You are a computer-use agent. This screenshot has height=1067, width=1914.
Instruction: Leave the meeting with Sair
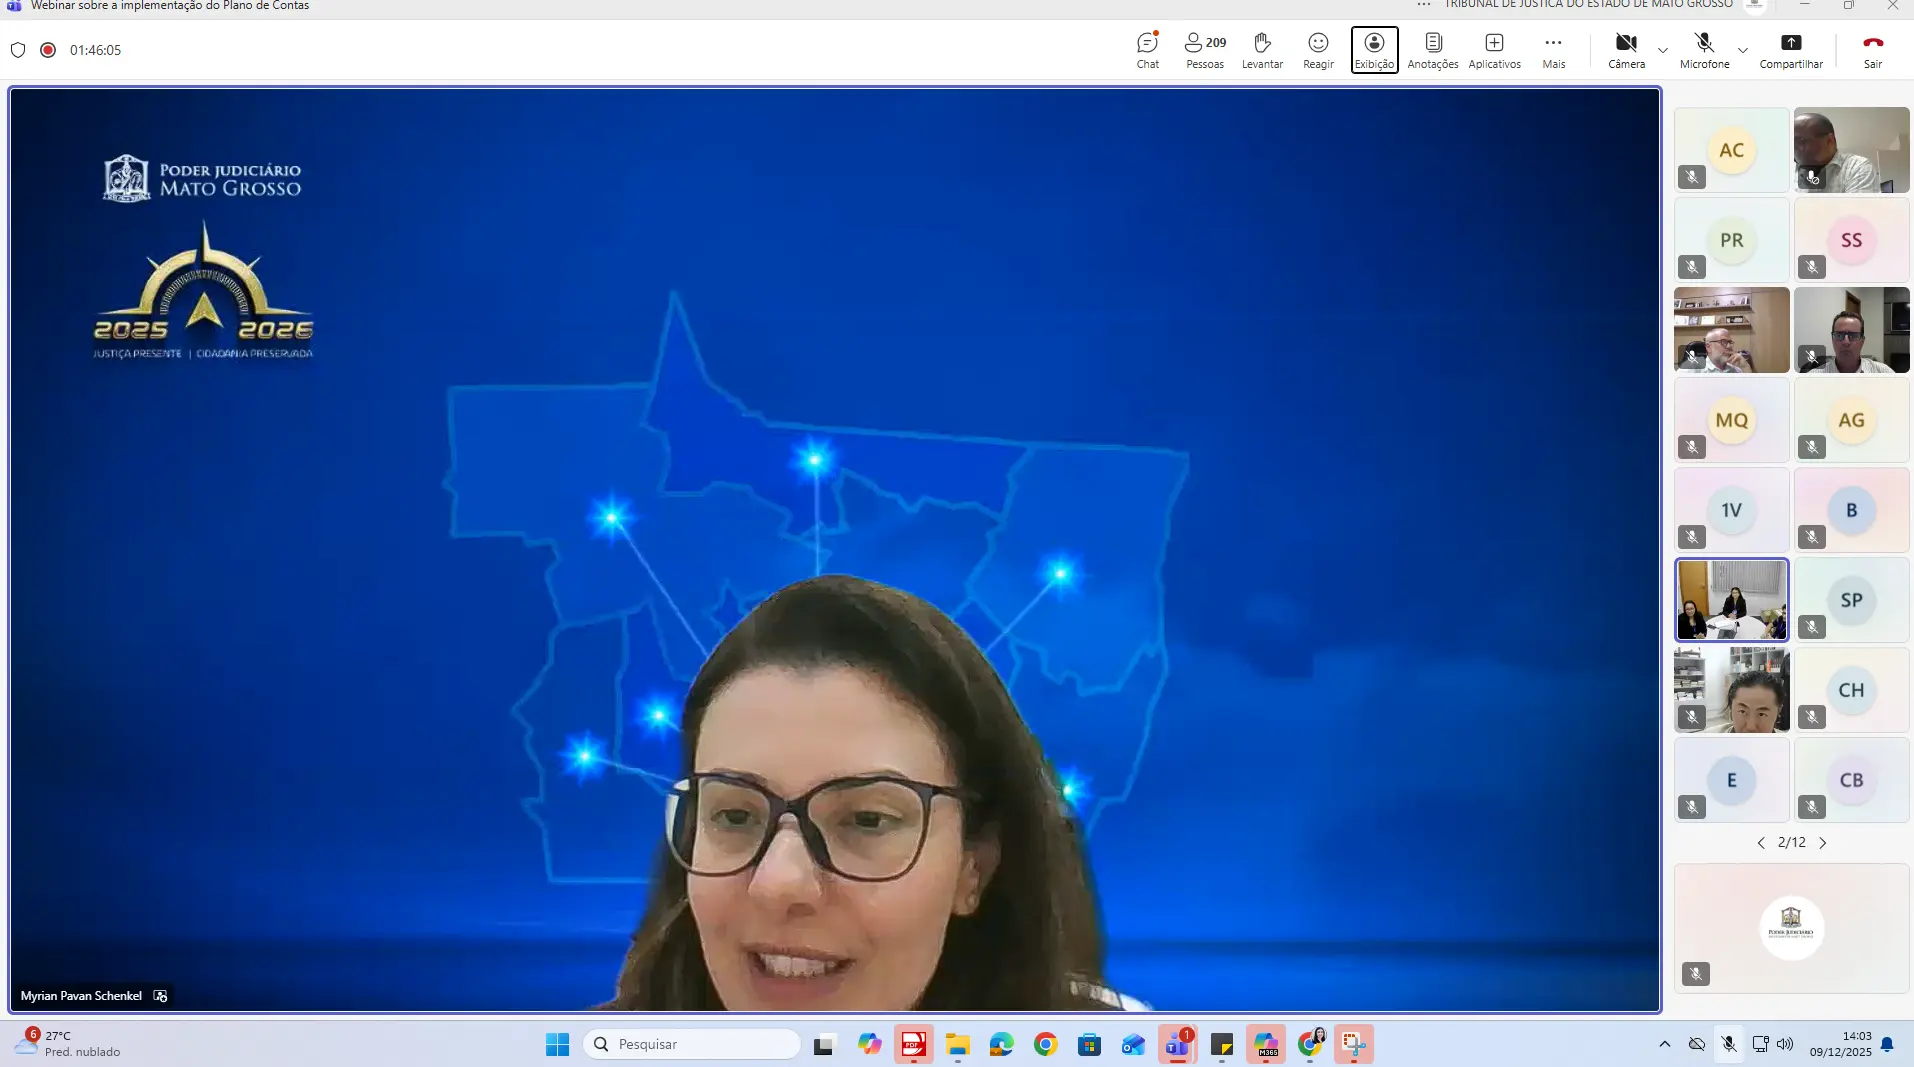[1872, 49]
